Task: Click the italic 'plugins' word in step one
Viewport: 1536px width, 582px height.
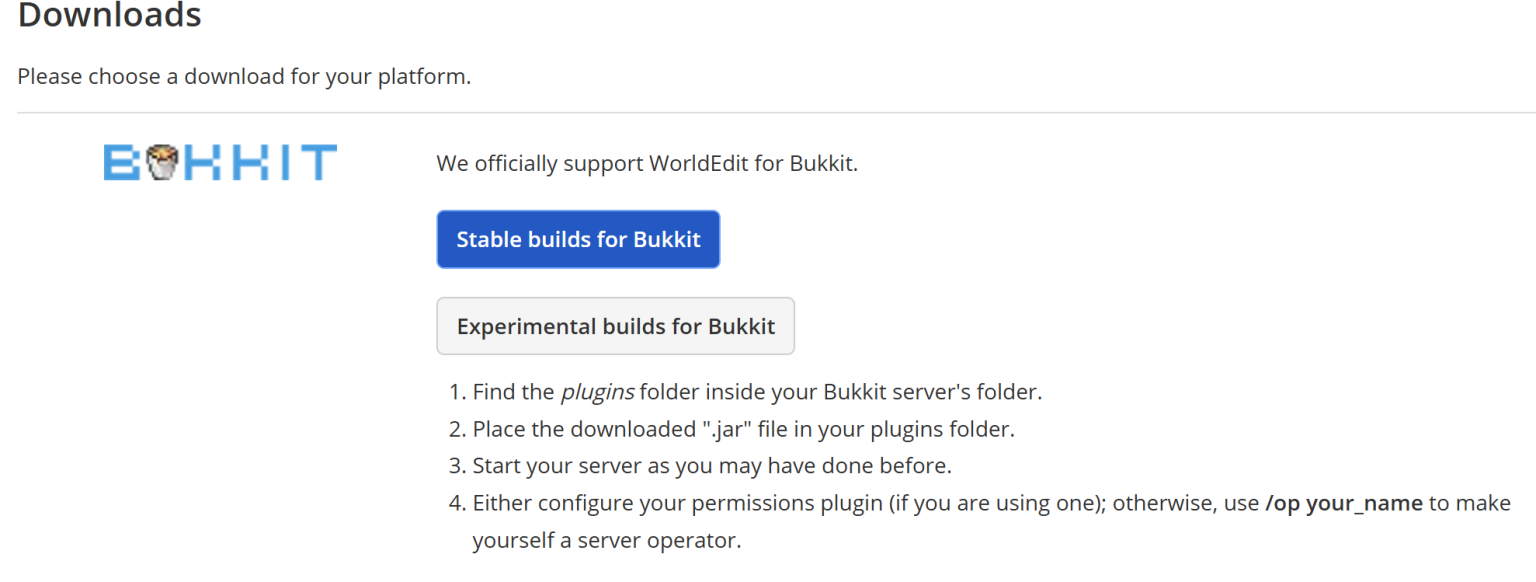Action: click(597, 392)
